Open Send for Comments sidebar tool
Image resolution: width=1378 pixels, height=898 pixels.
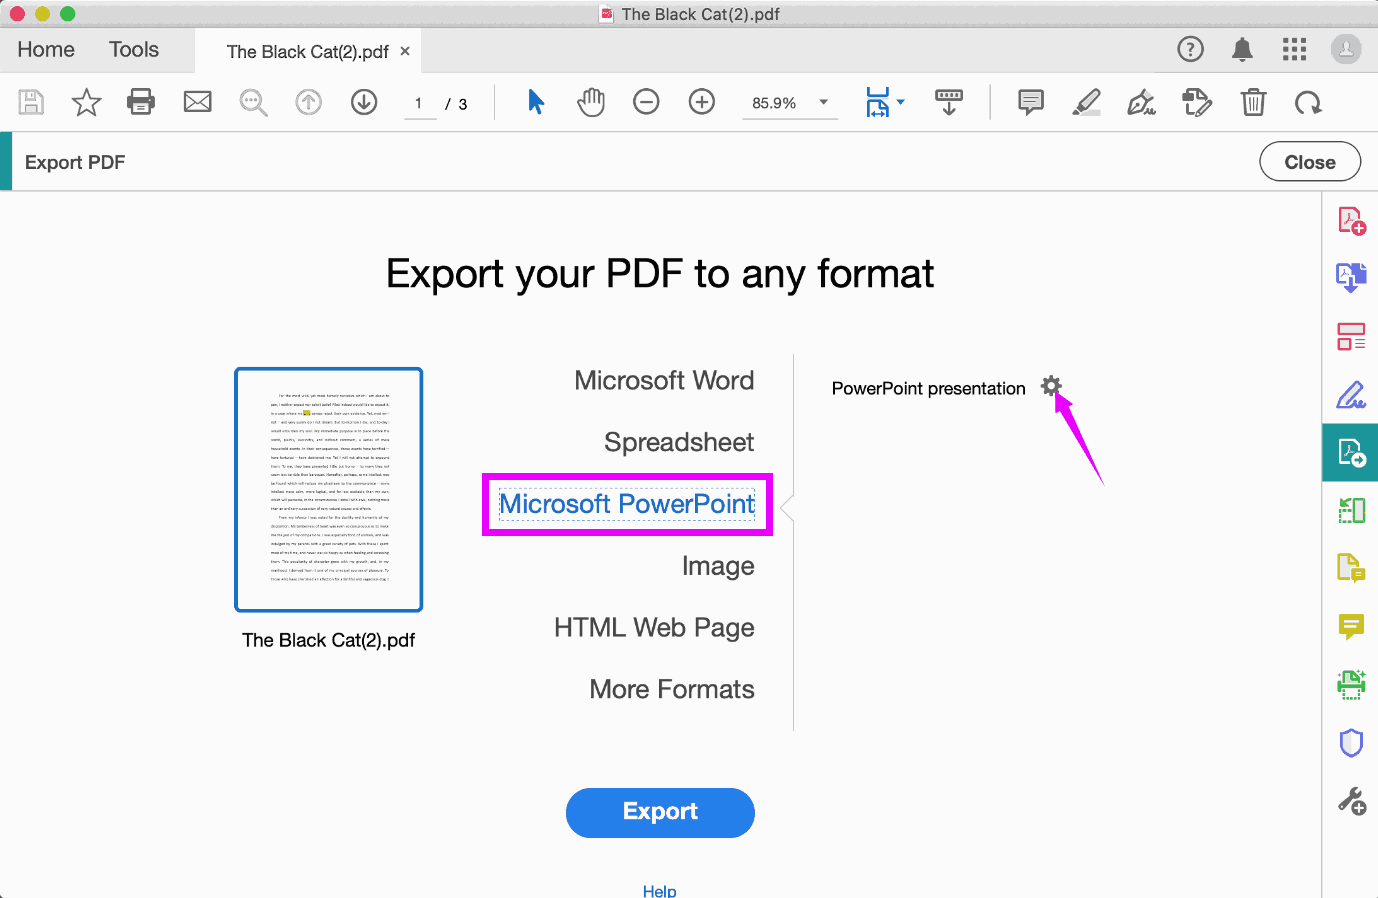tap(1351, 568)
